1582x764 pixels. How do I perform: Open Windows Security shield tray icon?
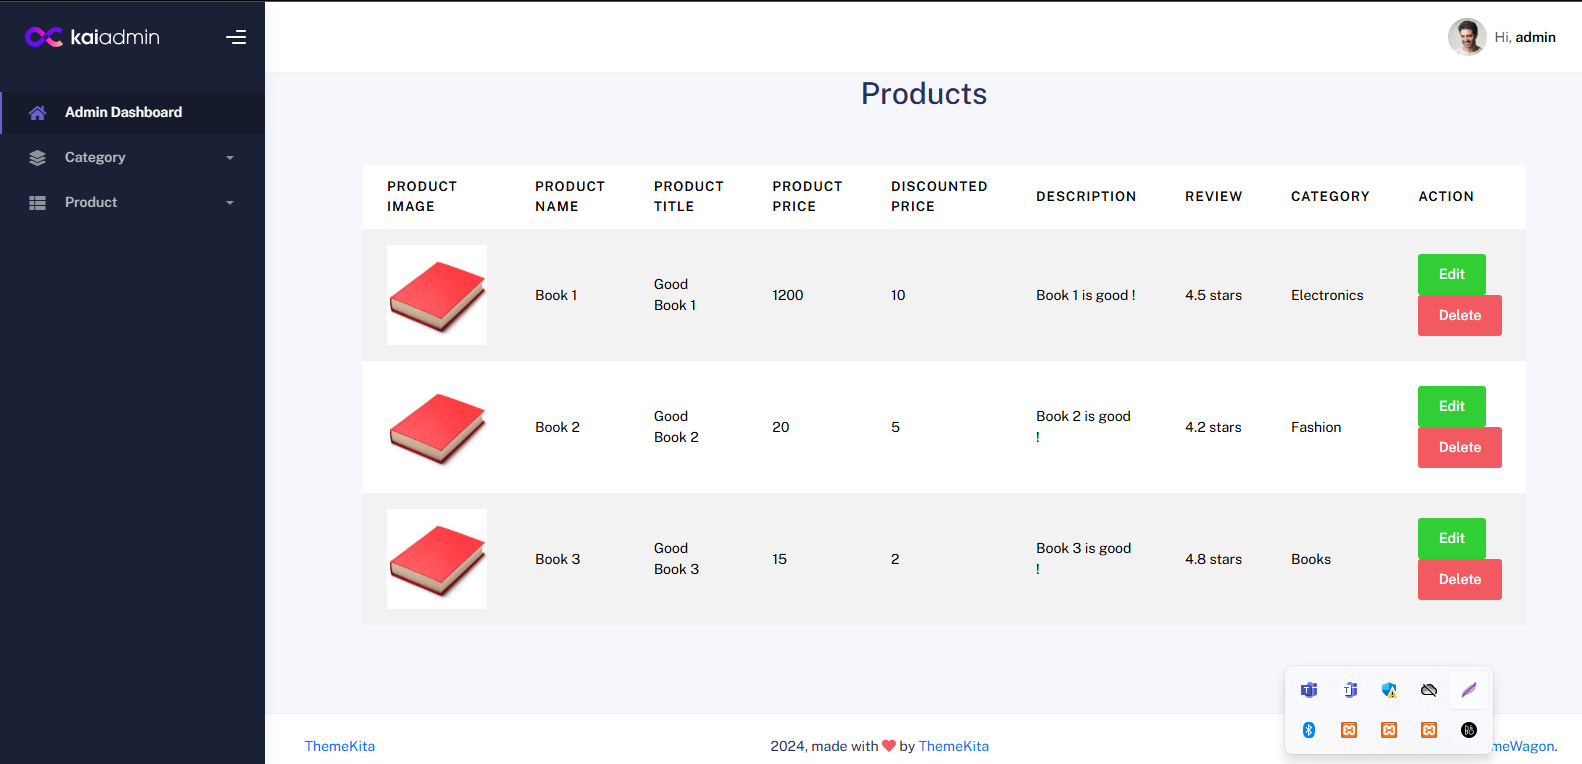[1389, 690]
